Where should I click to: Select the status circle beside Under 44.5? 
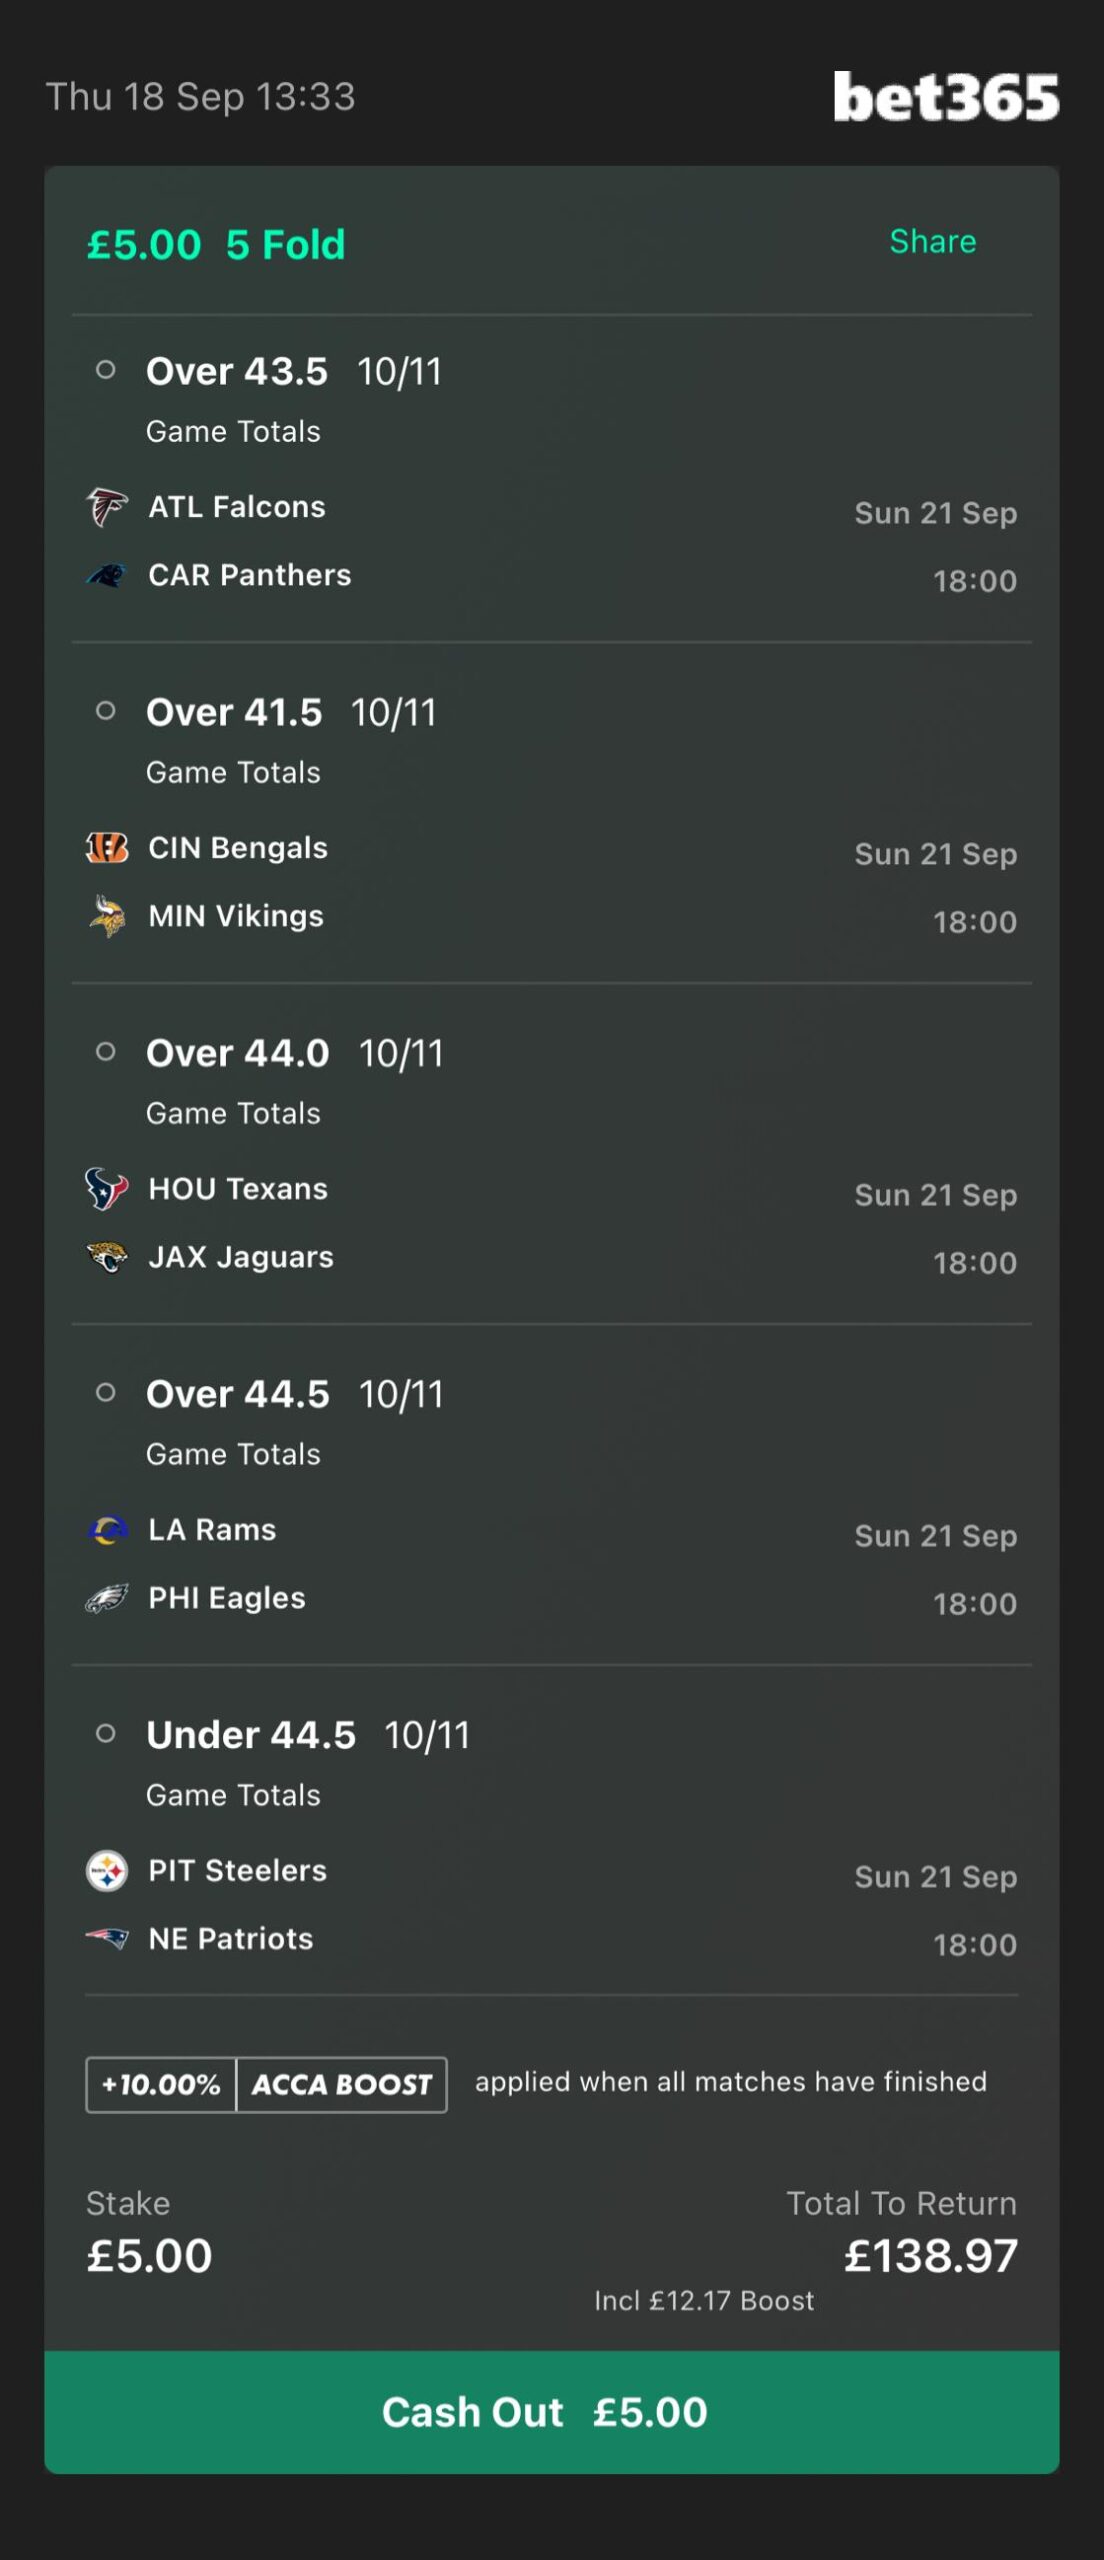[105, 1733]
